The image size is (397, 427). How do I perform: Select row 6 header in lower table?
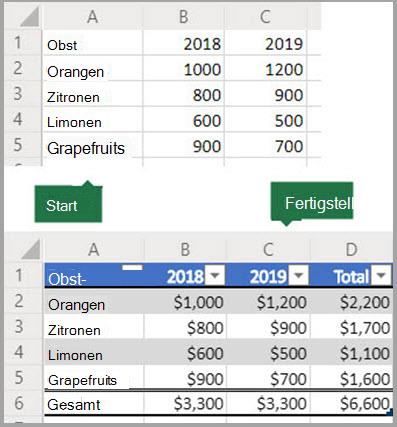pos(19,403)
